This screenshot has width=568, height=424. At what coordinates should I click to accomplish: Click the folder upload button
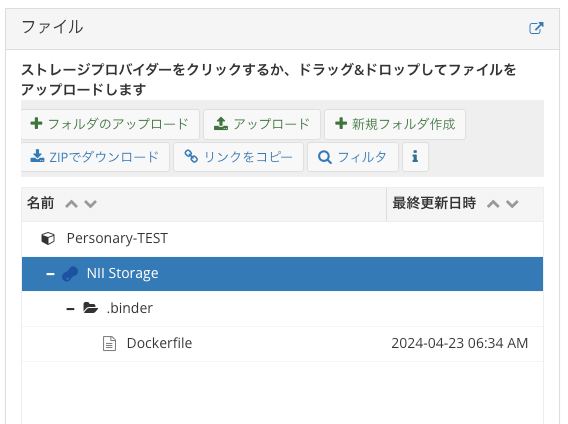[x=110, y=124]
